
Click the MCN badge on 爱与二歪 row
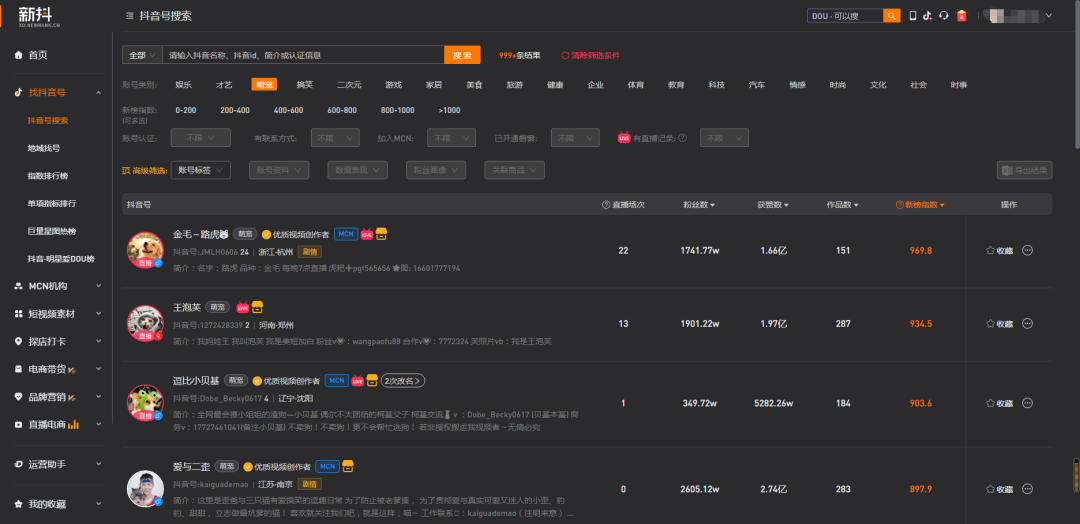pos(327,467)
